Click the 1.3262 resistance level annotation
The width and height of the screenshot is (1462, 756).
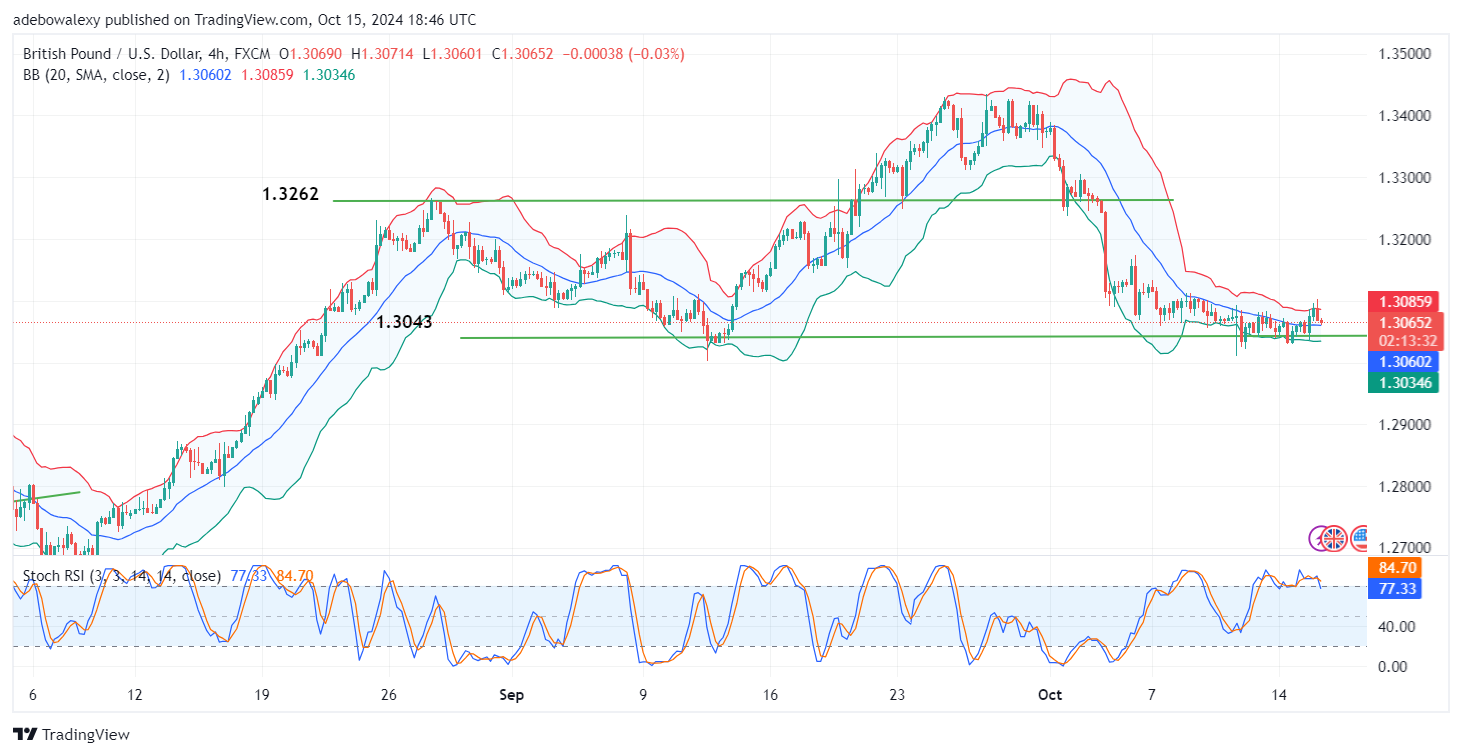tap(291, 195)
